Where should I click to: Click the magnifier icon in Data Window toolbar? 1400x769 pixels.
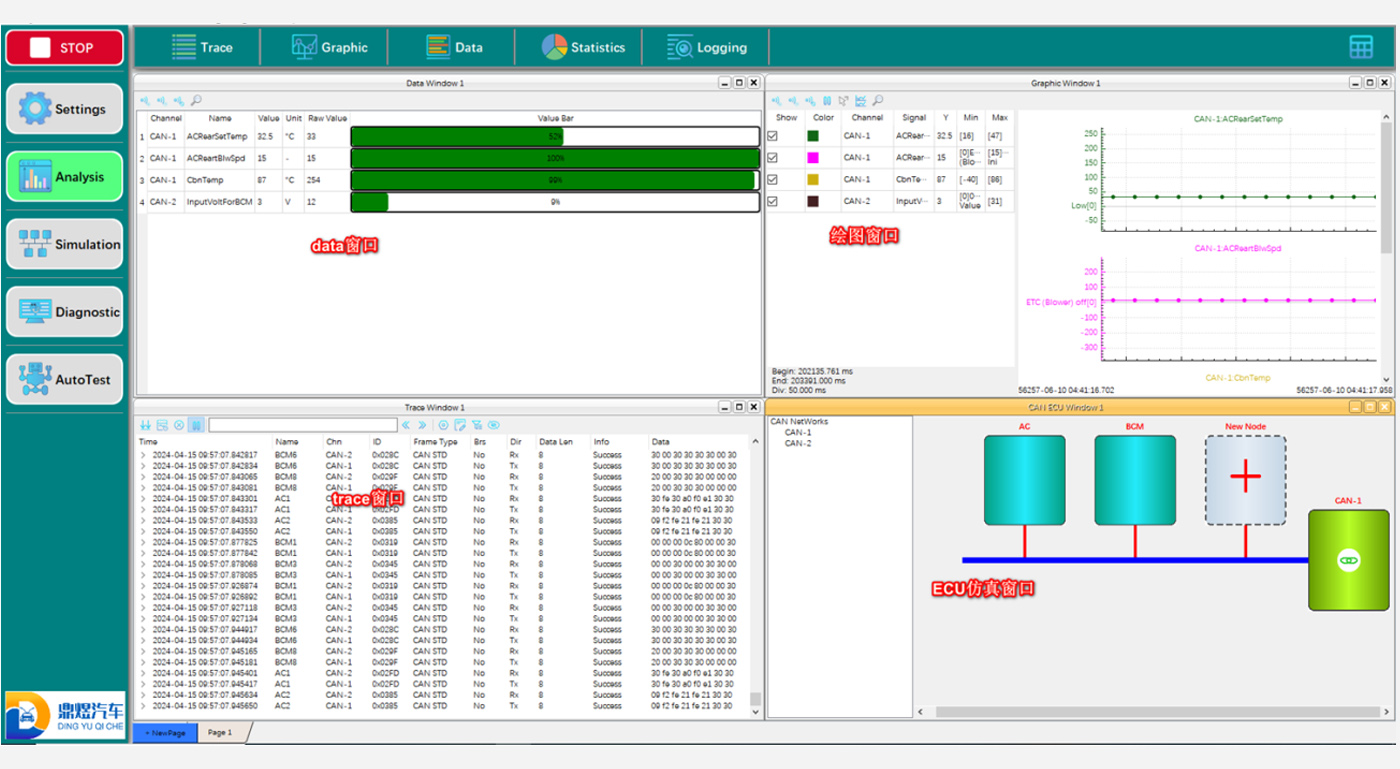pyautogui.click(x=196, y=100)
